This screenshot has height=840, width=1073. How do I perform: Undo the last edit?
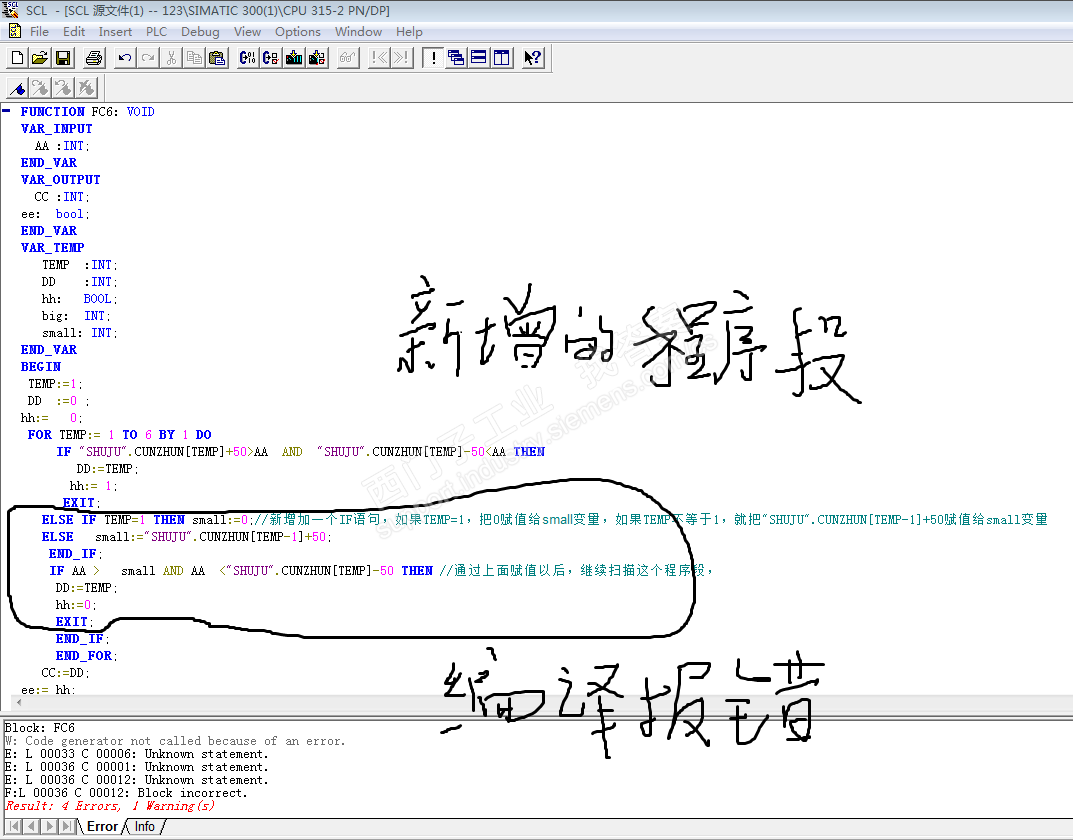(125, 58)
